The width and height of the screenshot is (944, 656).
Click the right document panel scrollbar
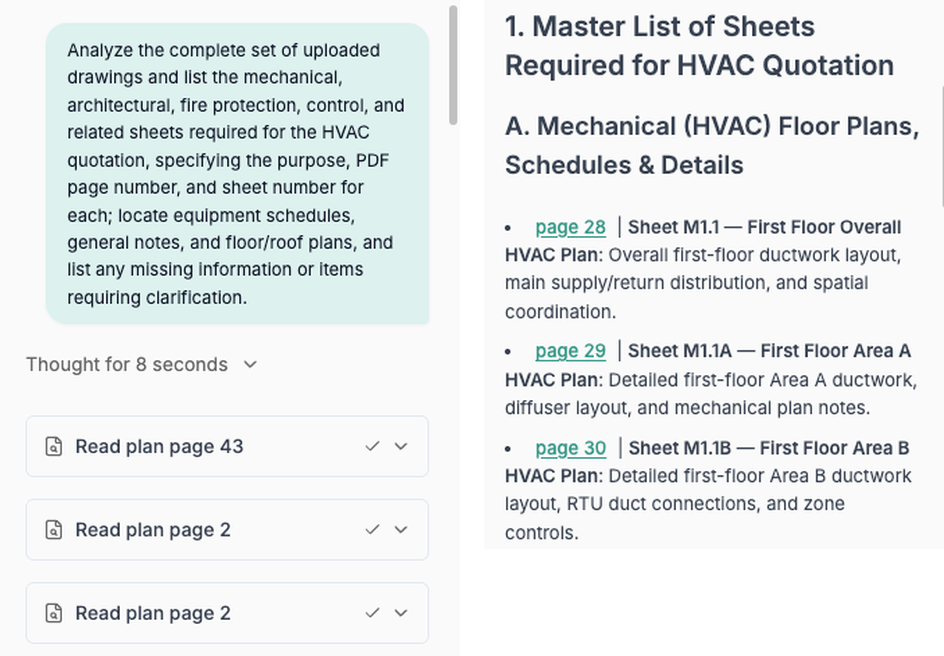942,146
